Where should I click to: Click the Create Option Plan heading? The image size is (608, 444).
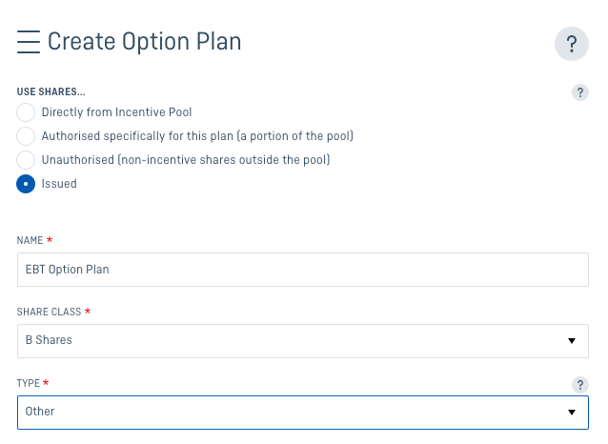144,41
